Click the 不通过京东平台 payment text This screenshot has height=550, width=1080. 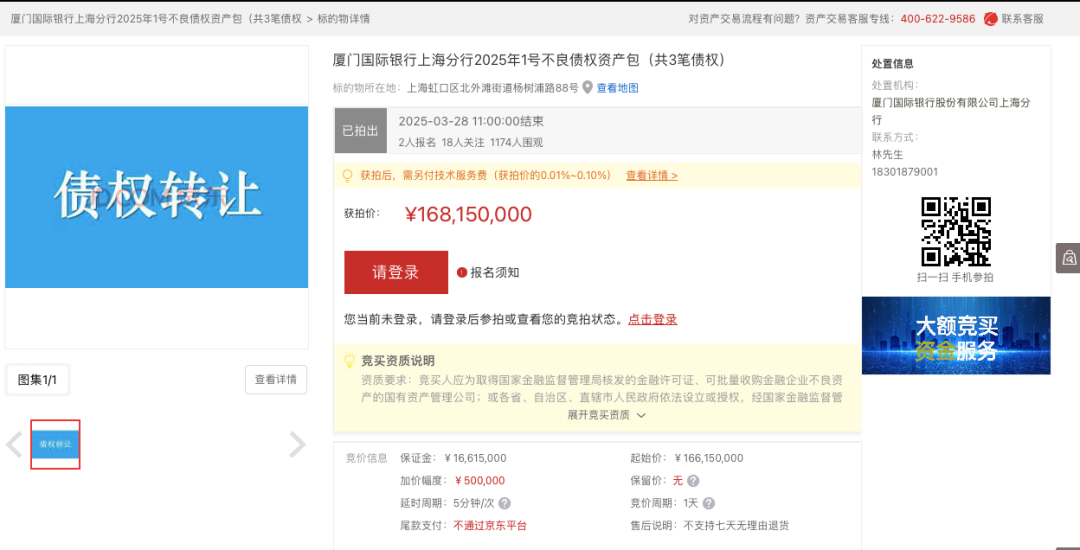pyautogui.click(x=490, y=526)
